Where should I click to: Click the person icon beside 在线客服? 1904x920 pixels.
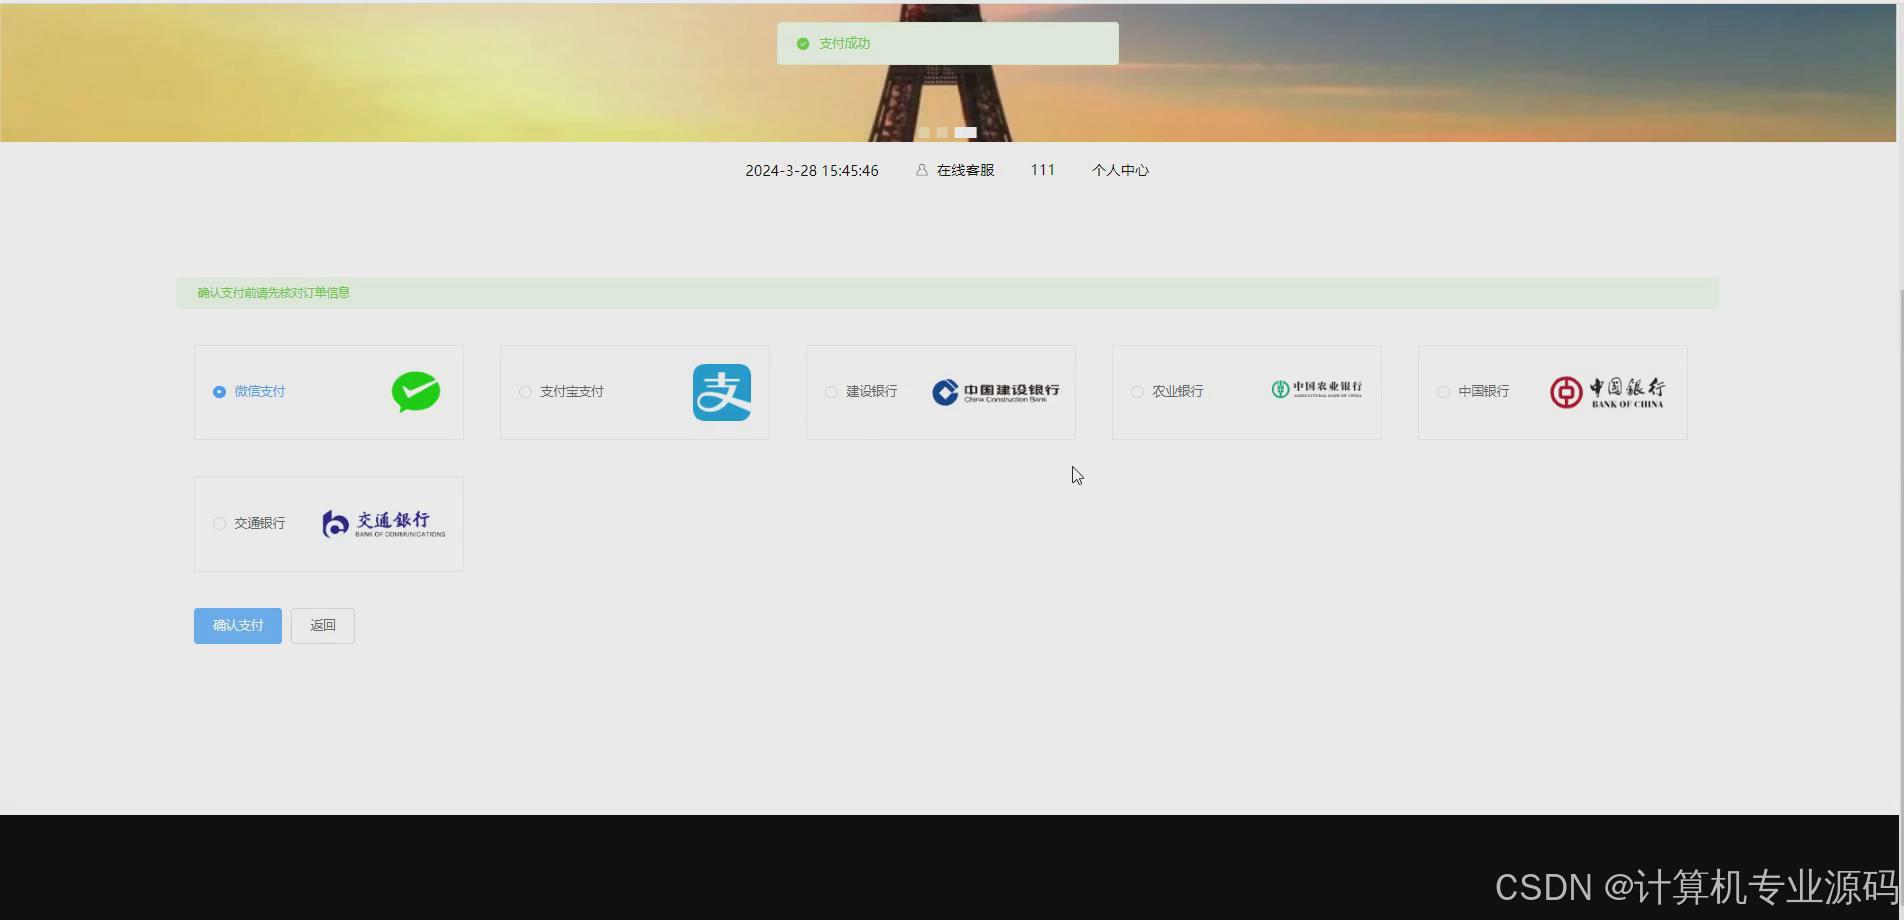[920, 170]
